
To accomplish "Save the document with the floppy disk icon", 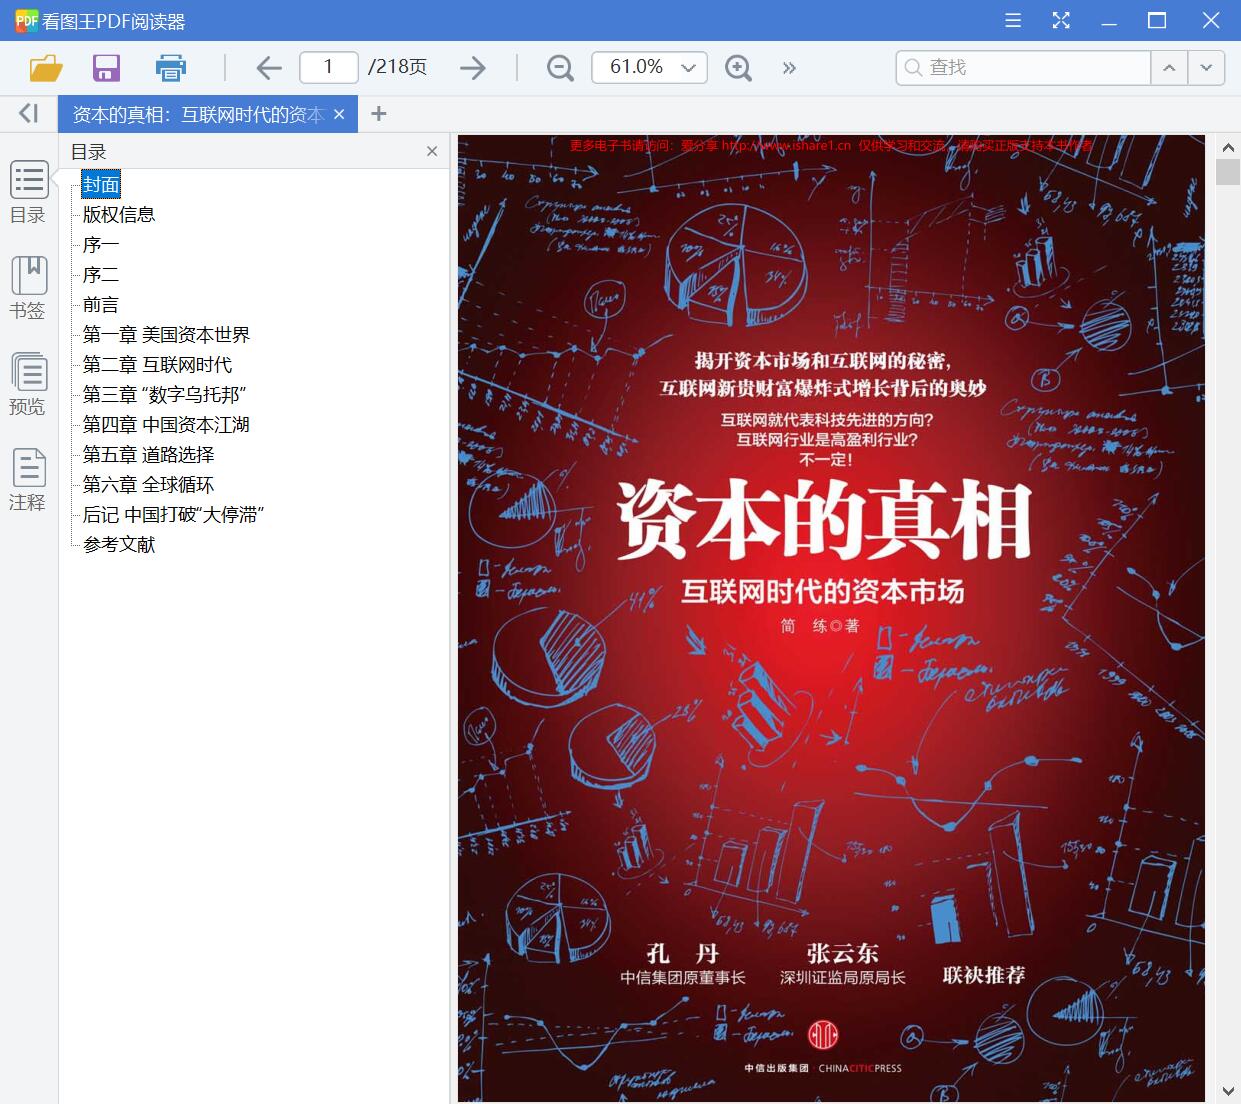I will click(106, 68).
